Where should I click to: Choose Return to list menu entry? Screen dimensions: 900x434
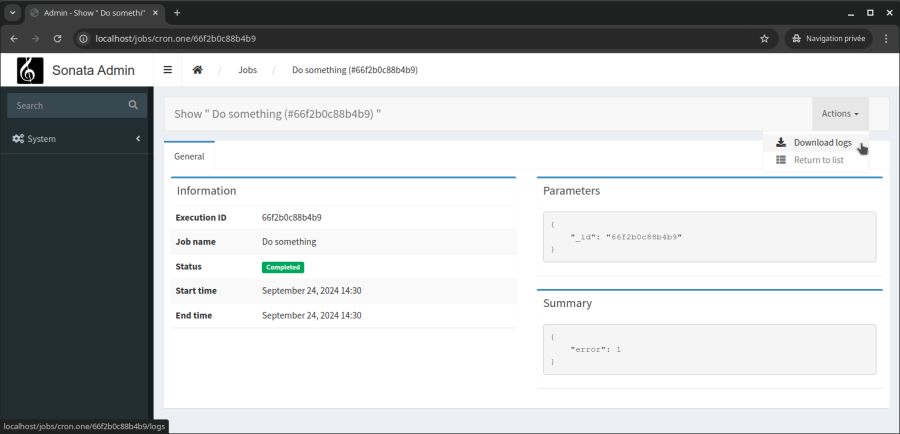click(x=816, y=160)
